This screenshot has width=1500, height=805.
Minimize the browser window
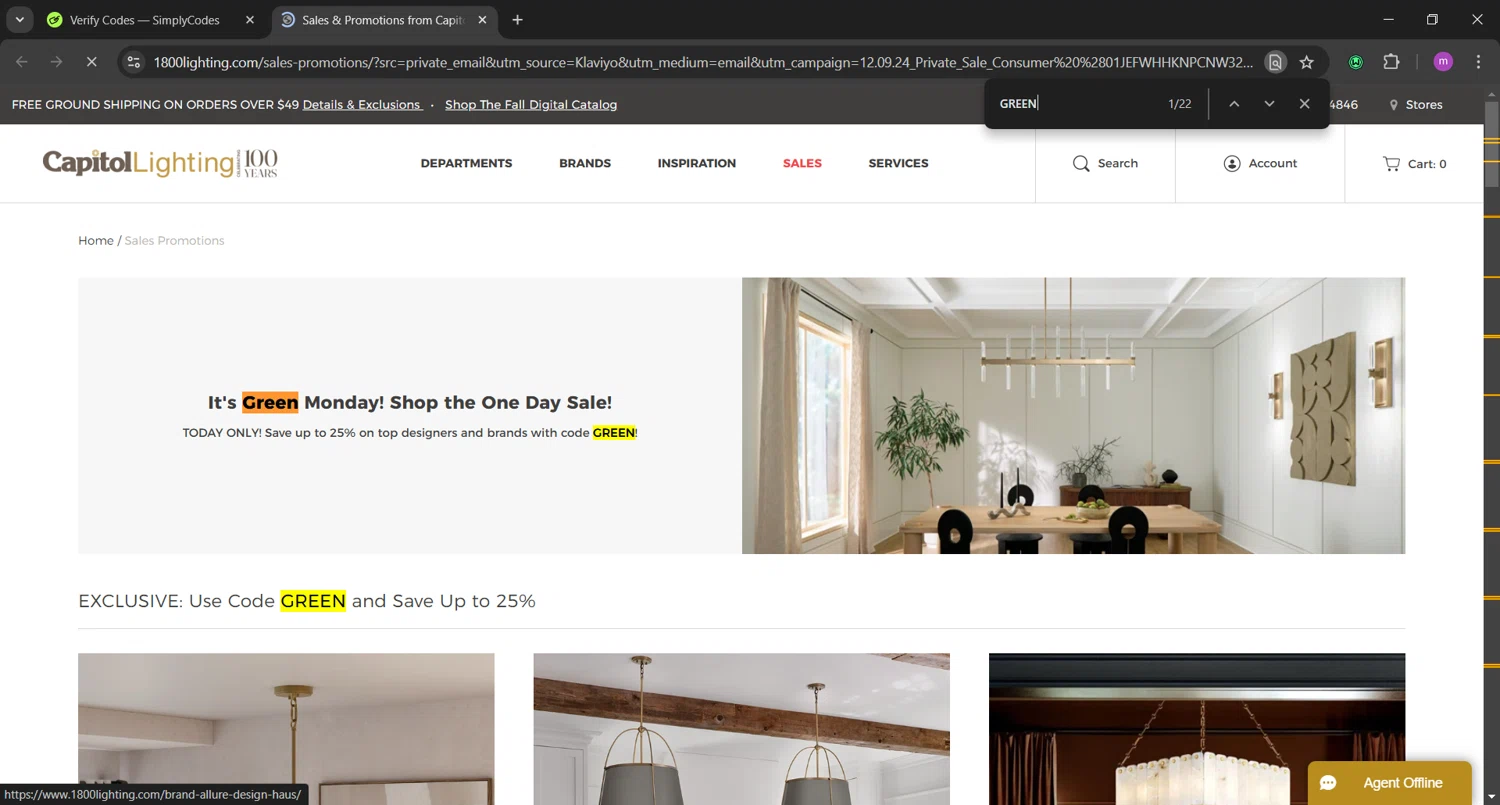1388,20
